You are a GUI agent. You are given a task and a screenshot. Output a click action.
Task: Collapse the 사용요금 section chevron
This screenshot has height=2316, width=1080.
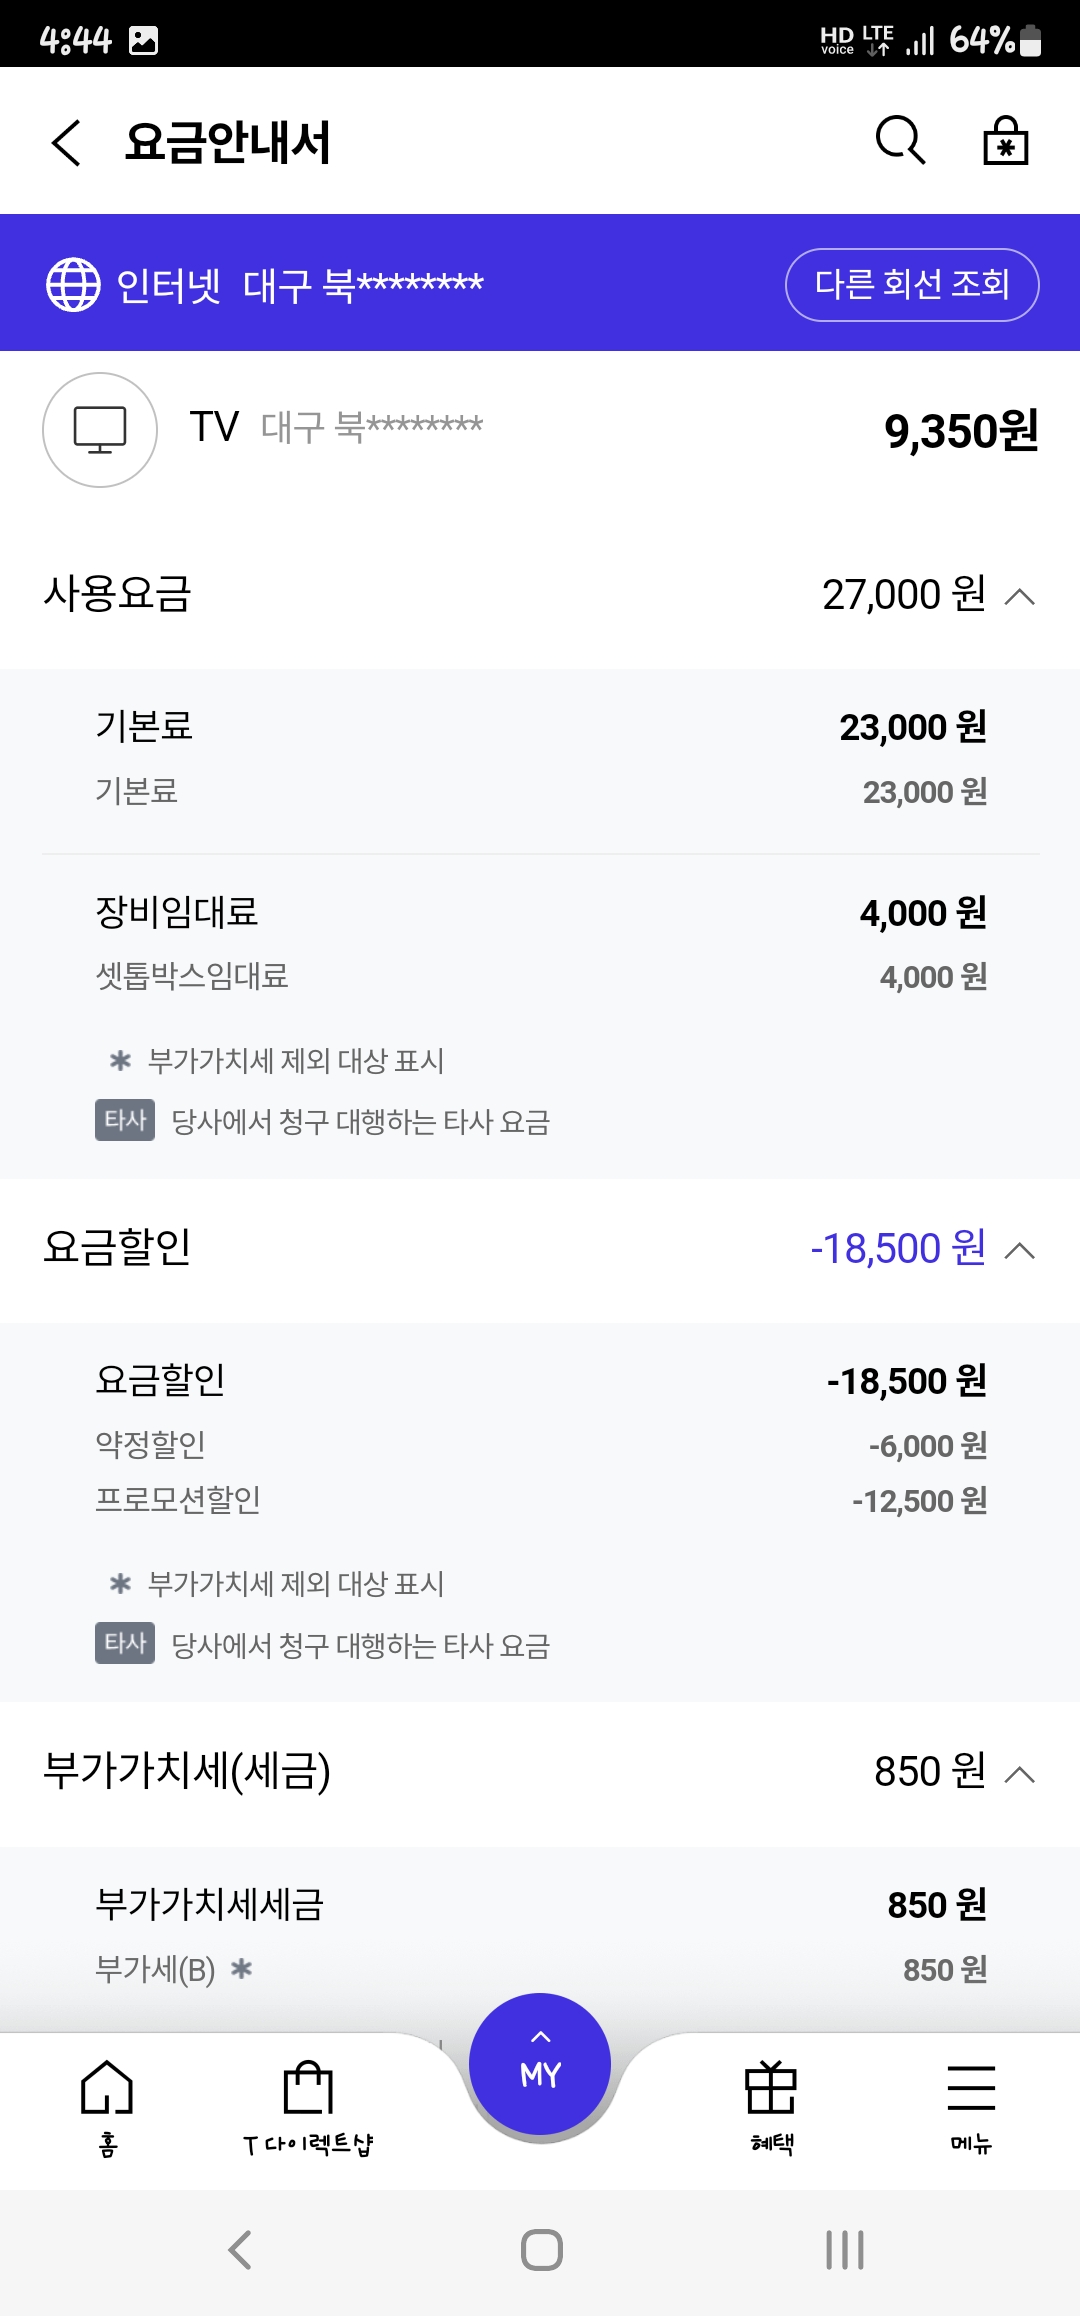tap(1019, 597)
